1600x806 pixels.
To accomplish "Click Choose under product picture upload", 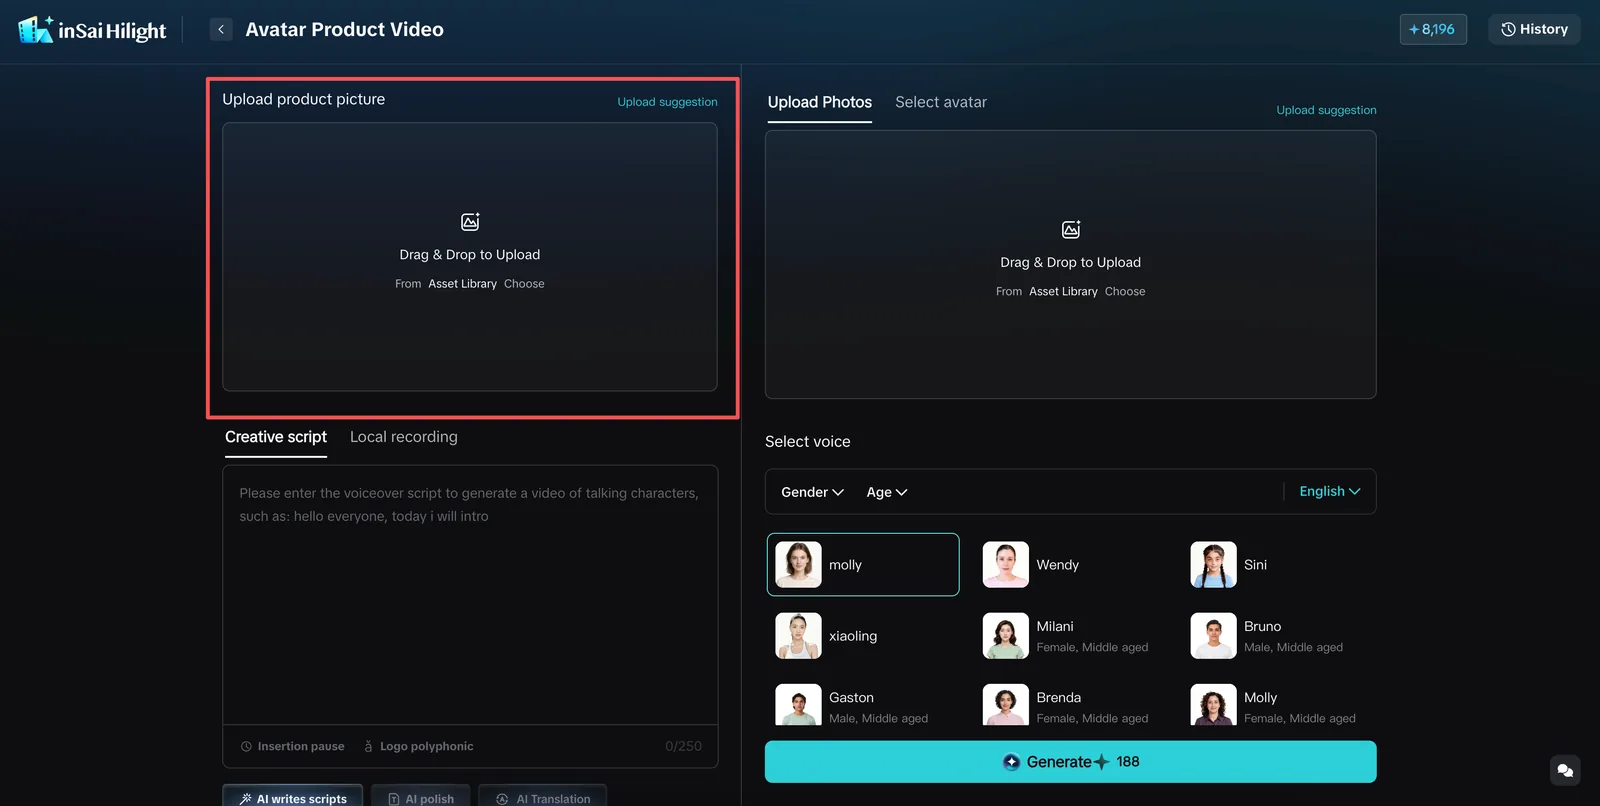I will click(x=524, y=284).
